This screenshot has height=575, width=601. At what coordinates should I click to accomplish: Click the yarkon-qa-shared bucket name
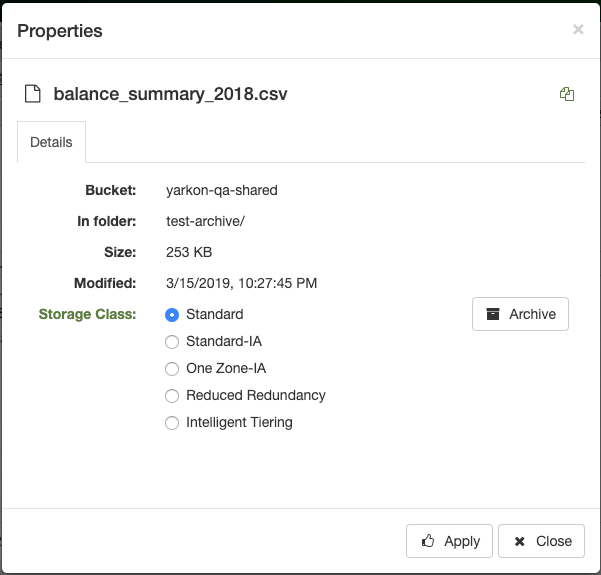(x=222, y=190)
